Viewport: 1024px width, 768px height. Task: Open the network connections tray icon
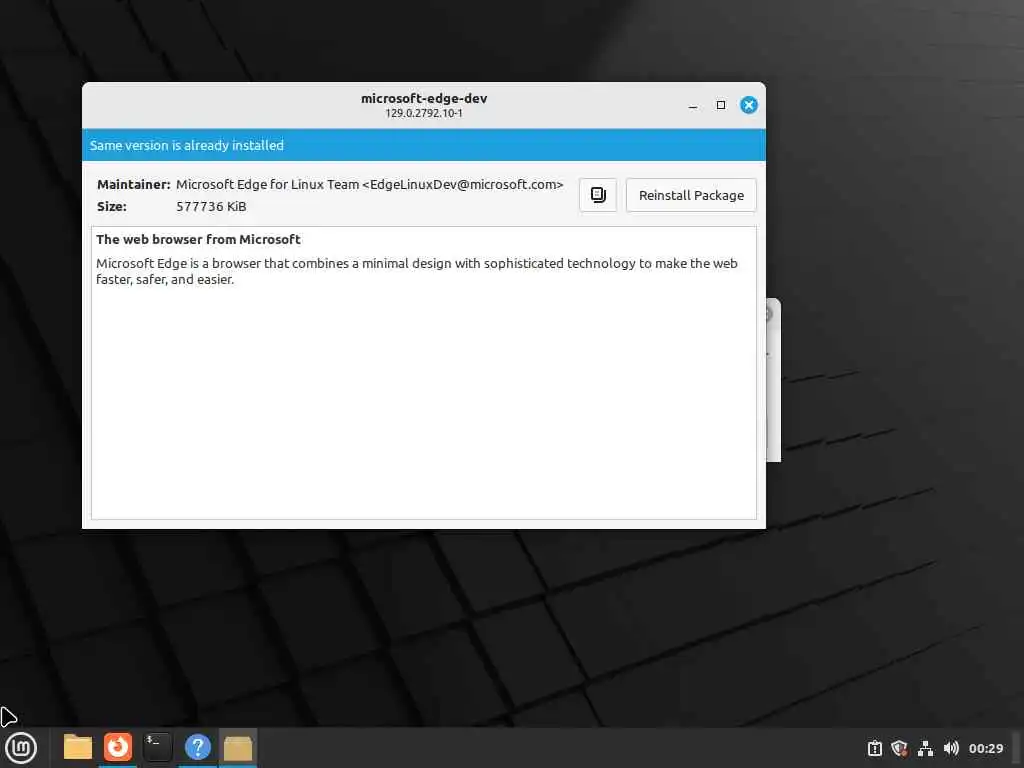[x=925, y=748]
